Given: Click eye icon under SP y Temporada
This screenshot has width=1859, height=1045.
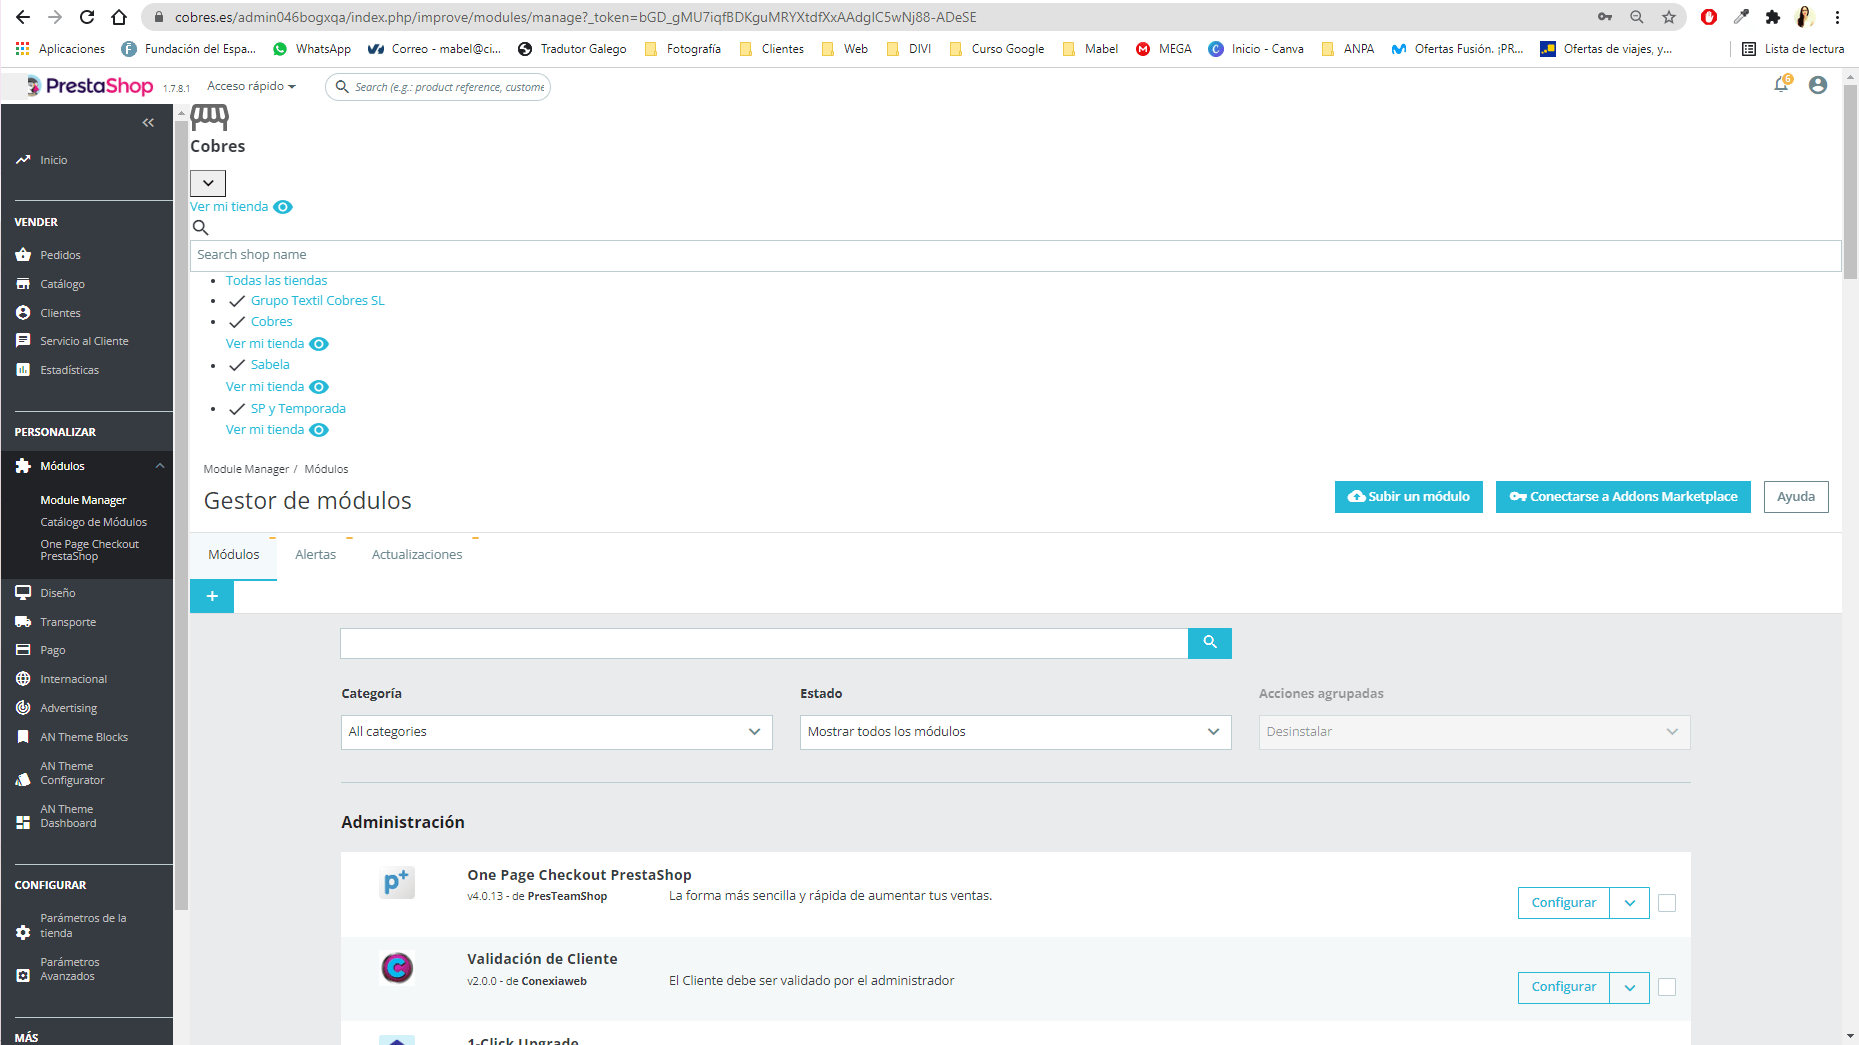Looking at the screenshot, I should tap(319, 430).
